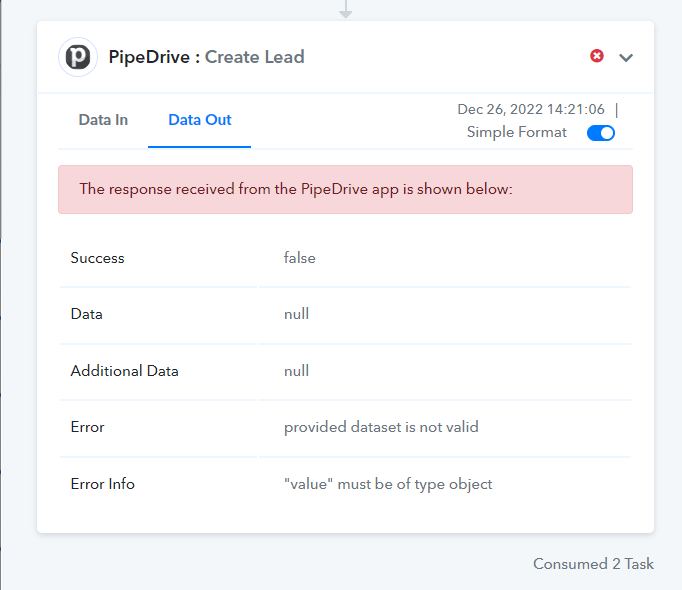
Task: Toggle the Simple Format switch off
Action: point(601,133)
